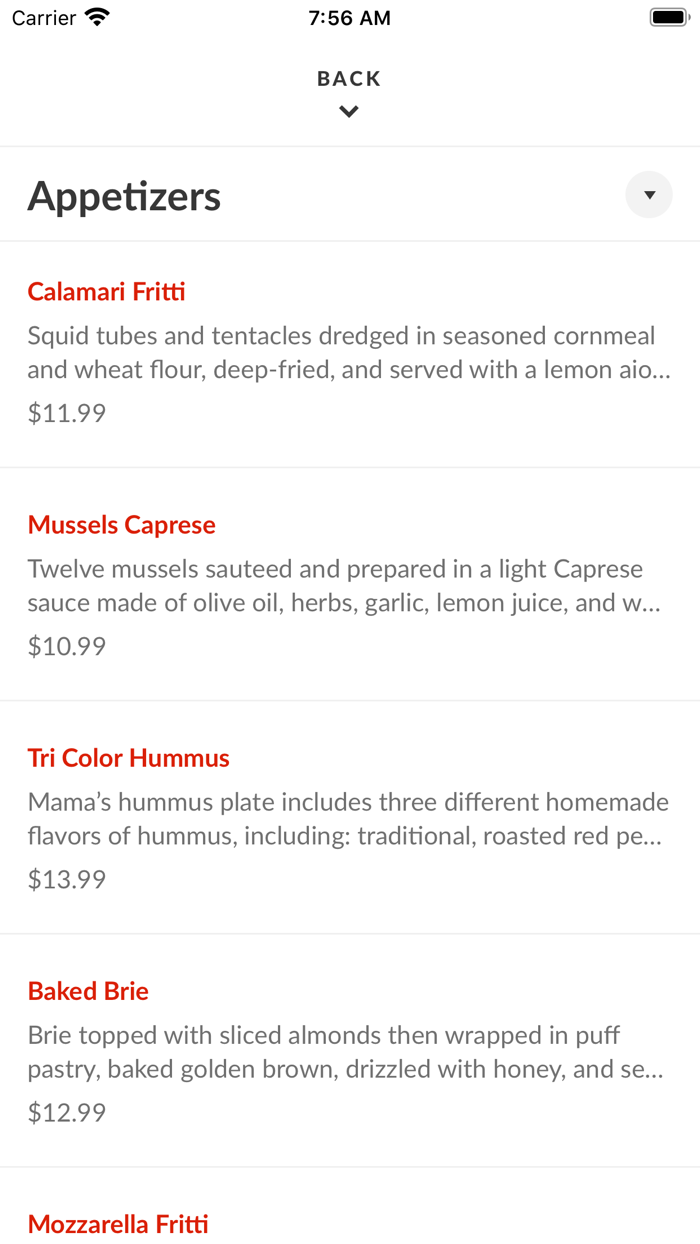700x1244 pixels.
Task: Tap the circular arrow next to Appetizers
Action: coord(648,194)
